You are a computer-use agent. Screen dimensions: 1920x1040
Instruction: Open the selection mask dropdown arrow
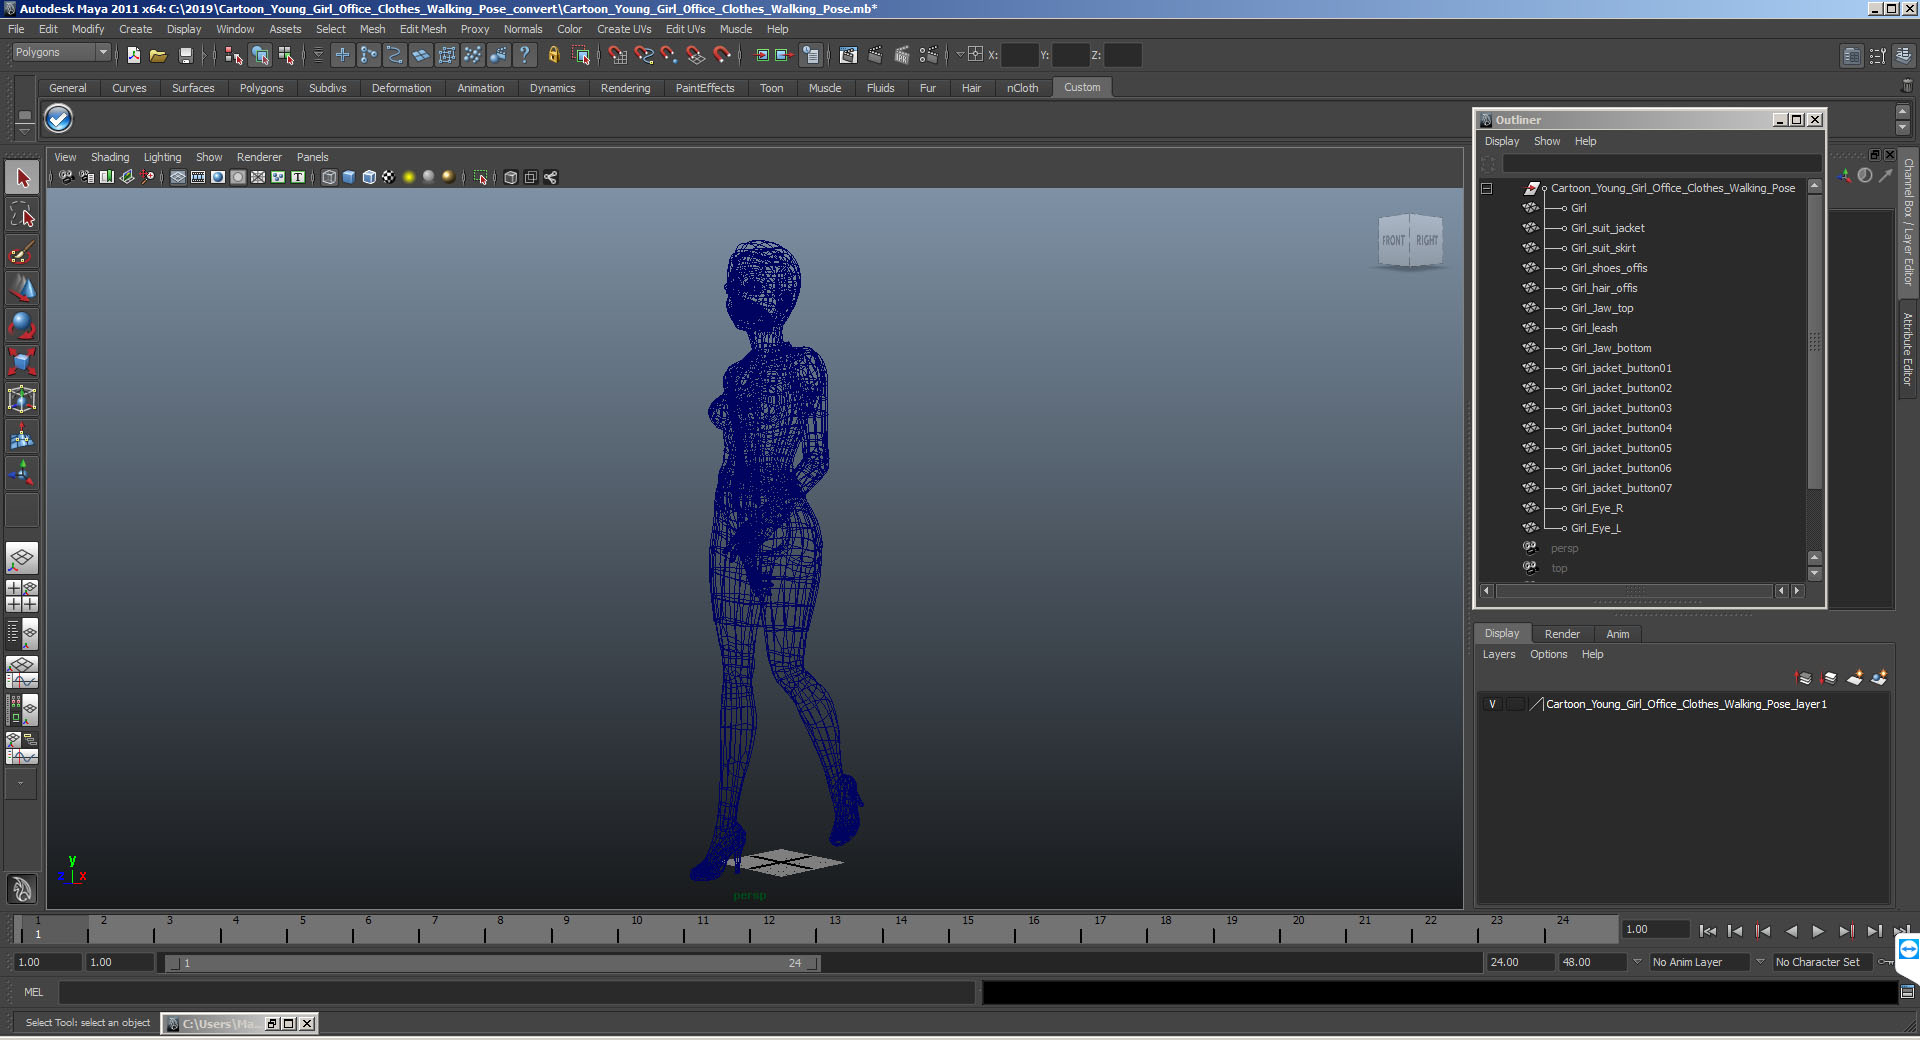[x=318, y=55]
